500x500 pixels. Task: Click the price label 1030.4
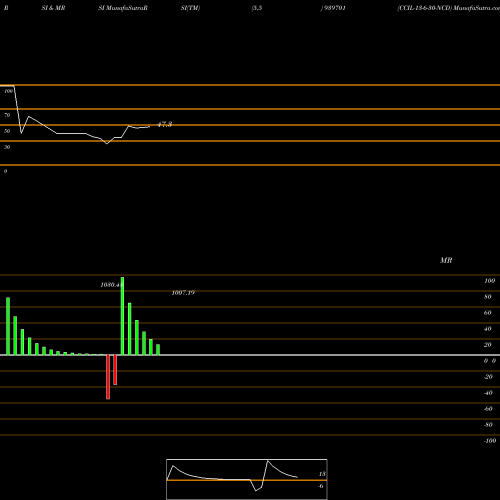pos(112,285)
